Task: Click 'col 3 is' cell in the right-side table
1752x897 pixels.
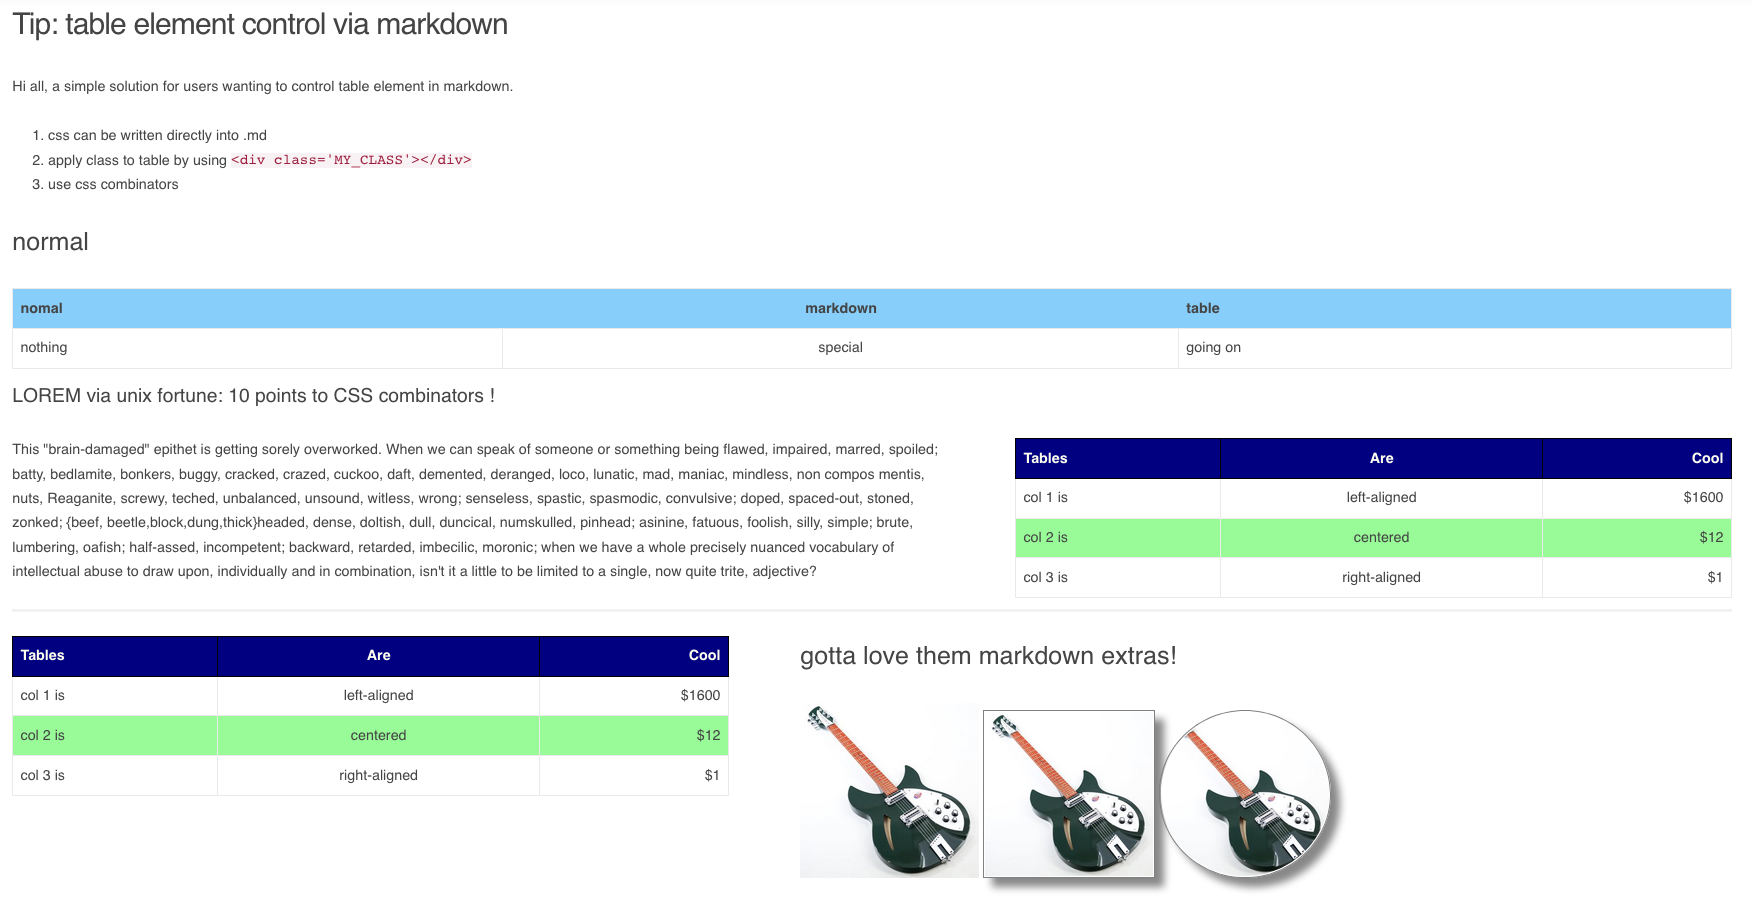Action: [x=1118, y=578]
